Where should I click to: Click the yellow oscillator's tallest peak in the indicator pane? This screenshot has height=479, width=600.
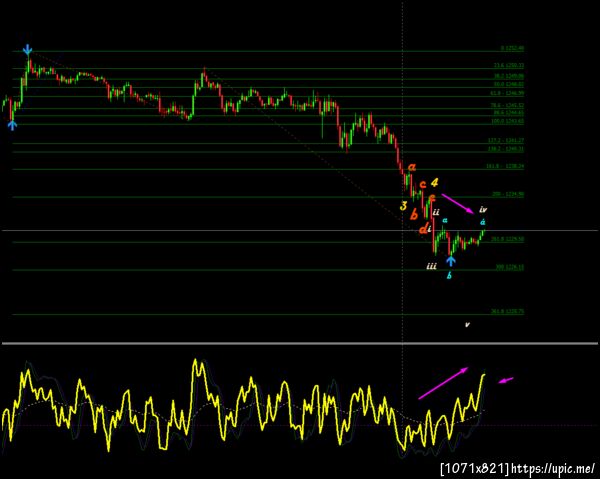click(x=195, y=360)
